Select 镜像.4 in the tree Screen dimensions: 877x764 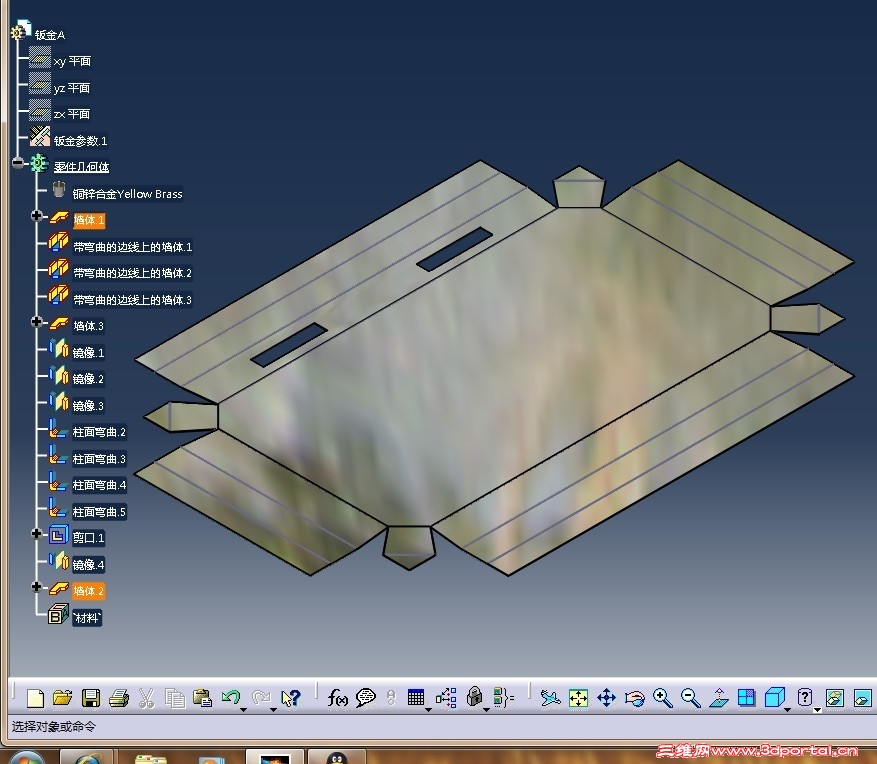coord(88,564)
